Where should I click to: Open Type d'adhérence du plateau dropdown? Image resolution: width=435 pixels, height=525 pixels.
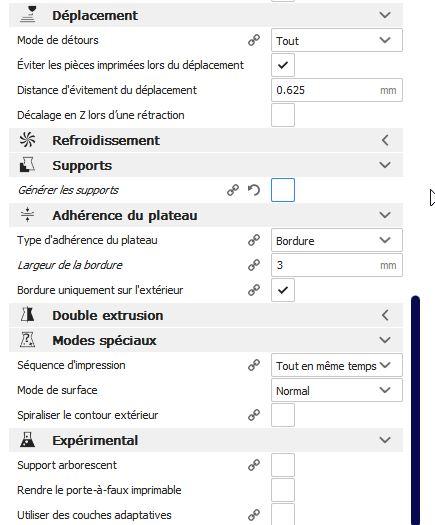(337, 240)
